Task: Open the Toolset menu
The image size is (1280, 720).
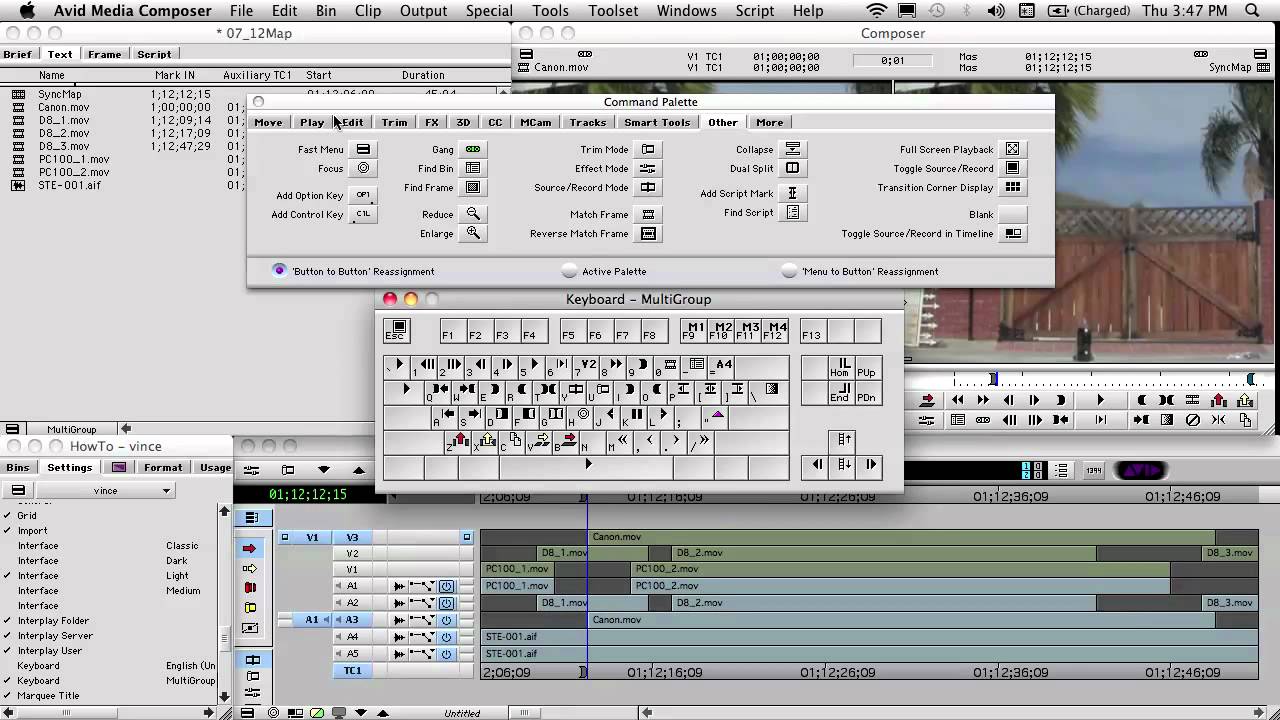Action: tap(613, 11)
